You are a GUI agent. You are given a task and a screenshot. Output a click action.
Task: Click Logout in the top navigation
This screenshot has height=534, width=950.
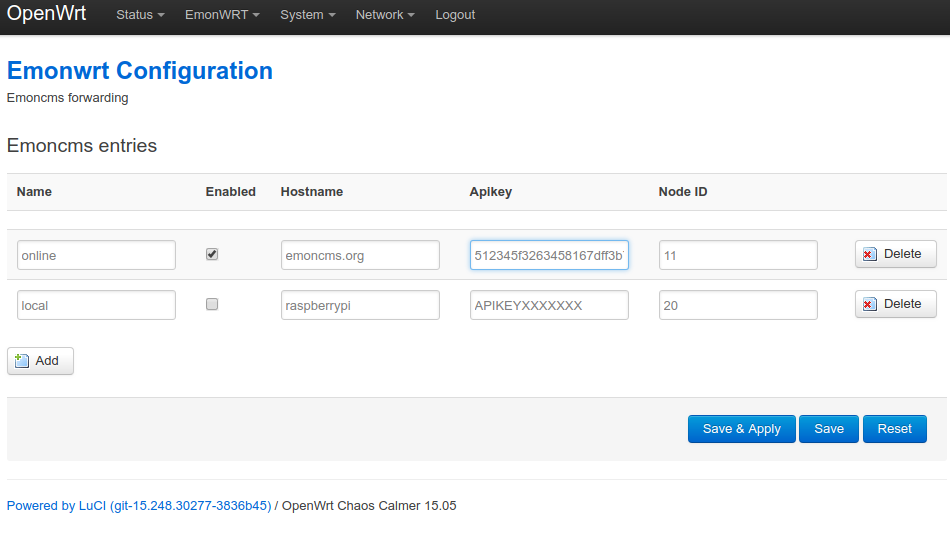click(x=455, y=15)
